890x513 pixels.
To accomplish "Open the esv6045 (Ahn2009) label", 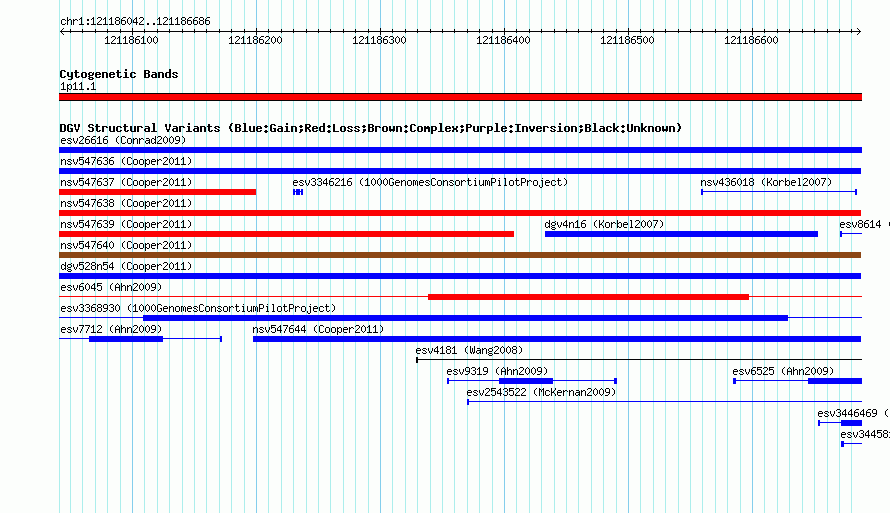I will click(111, 287).
